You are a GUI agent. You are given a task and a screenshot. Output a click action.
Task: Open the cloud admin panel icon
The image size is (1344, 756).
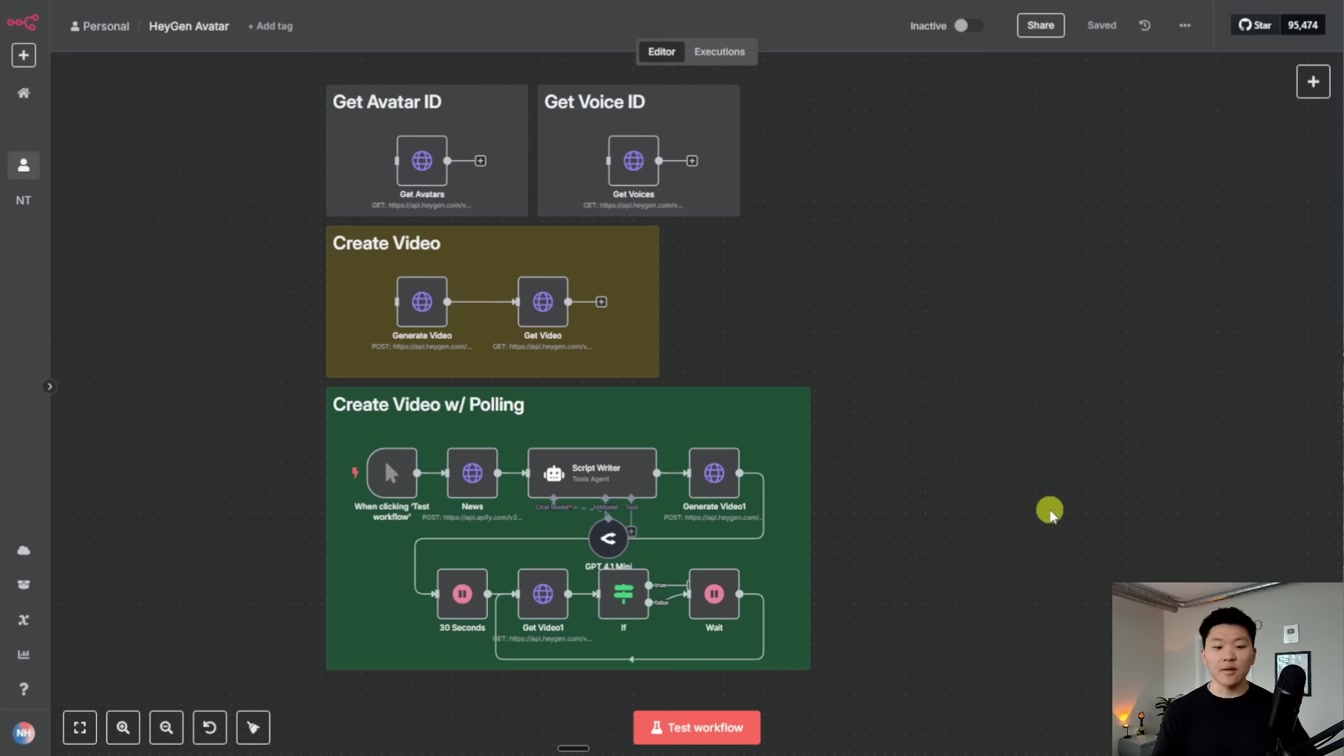[24, 551]
